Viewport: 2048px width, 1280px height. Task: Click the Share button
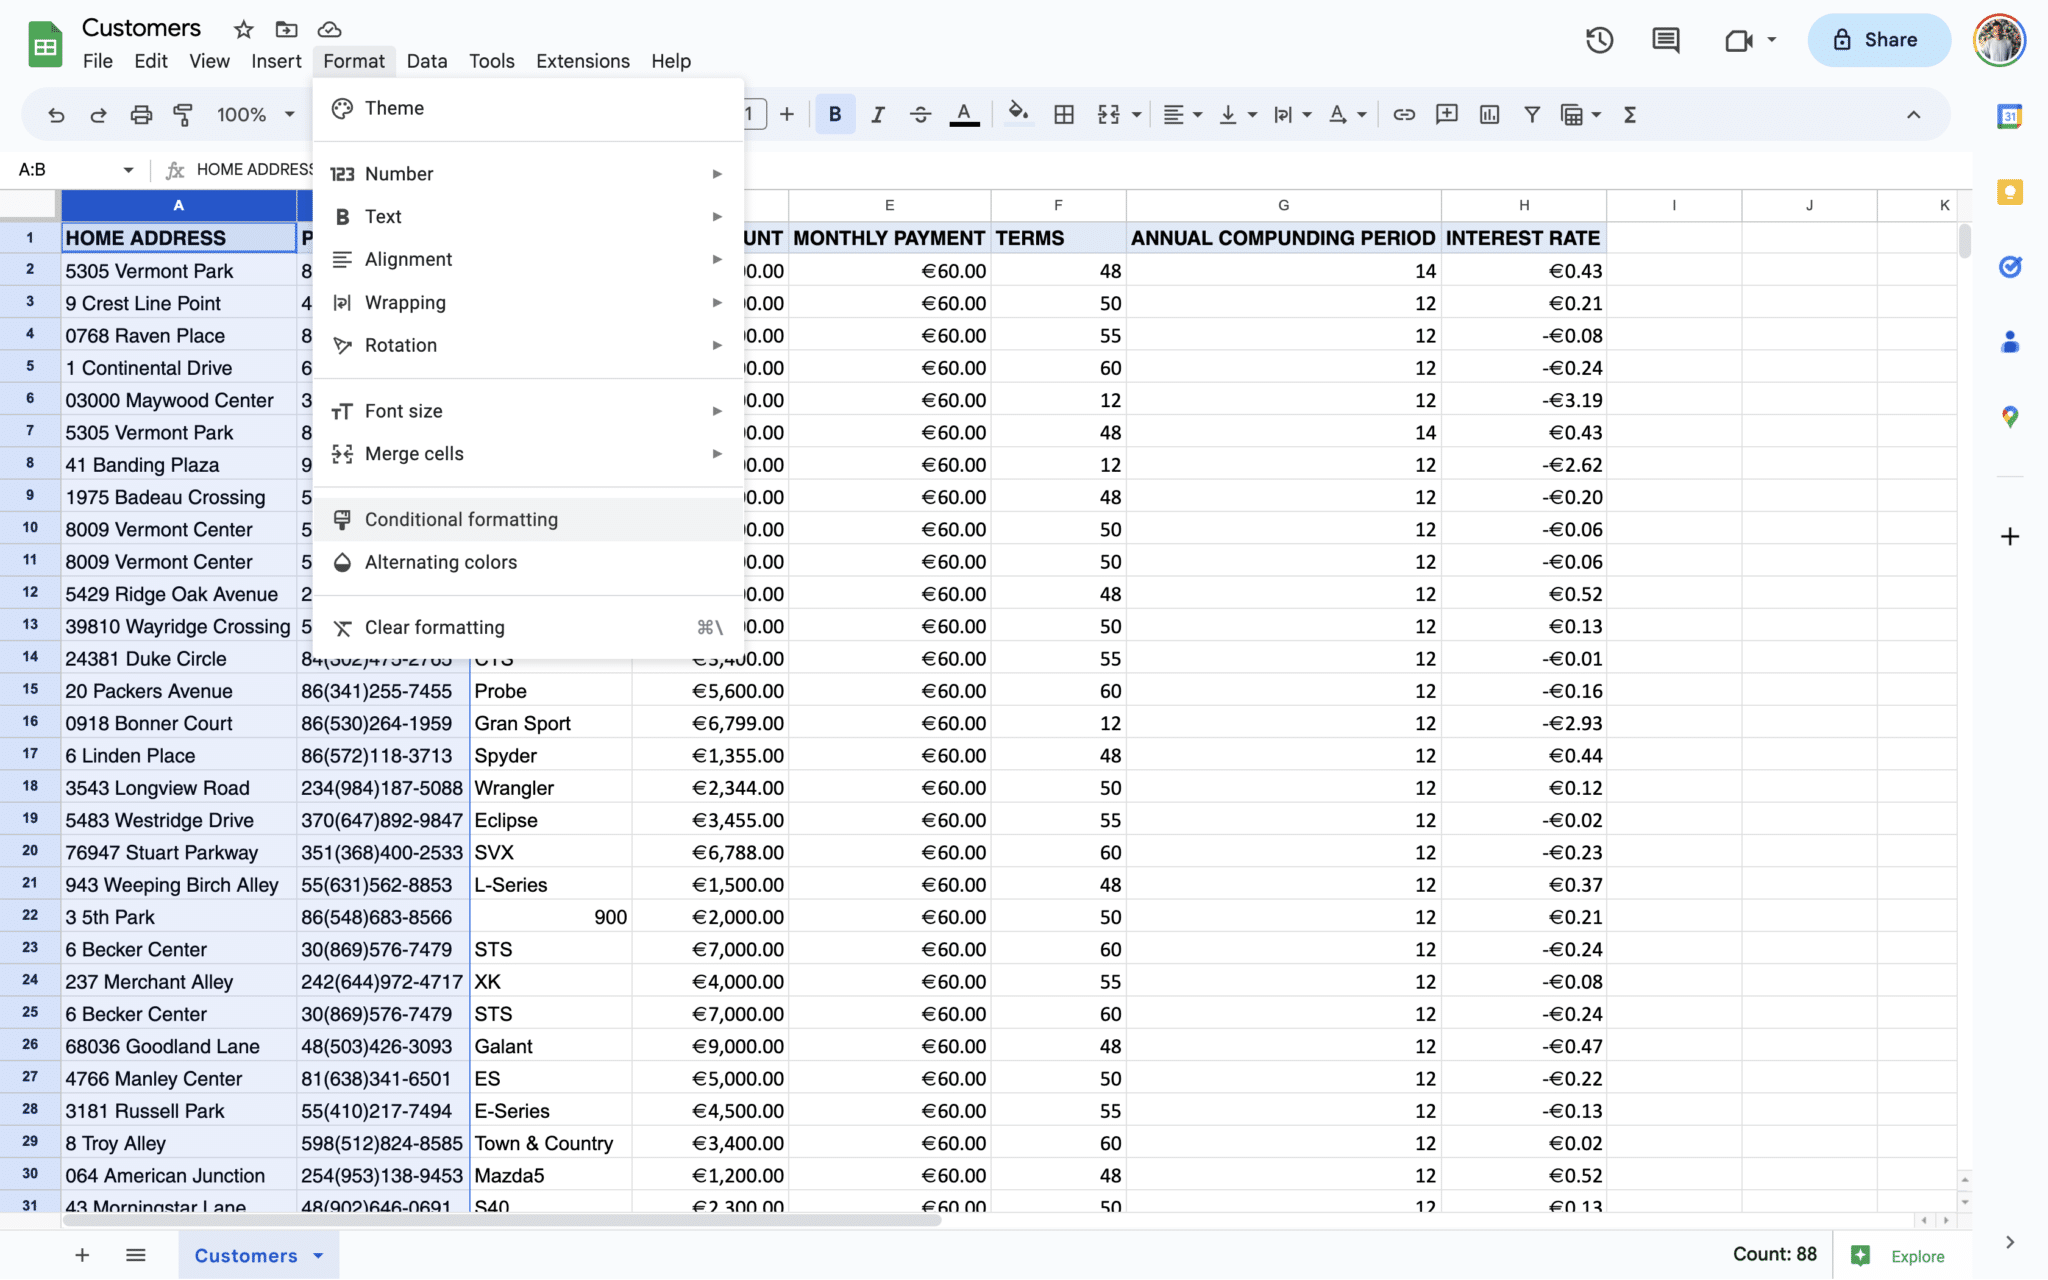1877,40
